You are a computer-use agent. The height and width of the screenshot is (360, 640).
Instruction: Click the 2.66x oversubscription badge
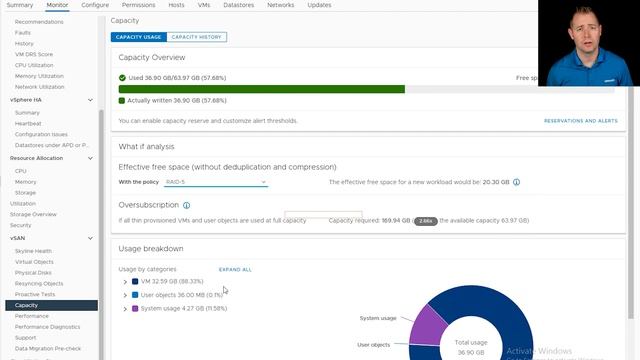(x=426, y=221)
